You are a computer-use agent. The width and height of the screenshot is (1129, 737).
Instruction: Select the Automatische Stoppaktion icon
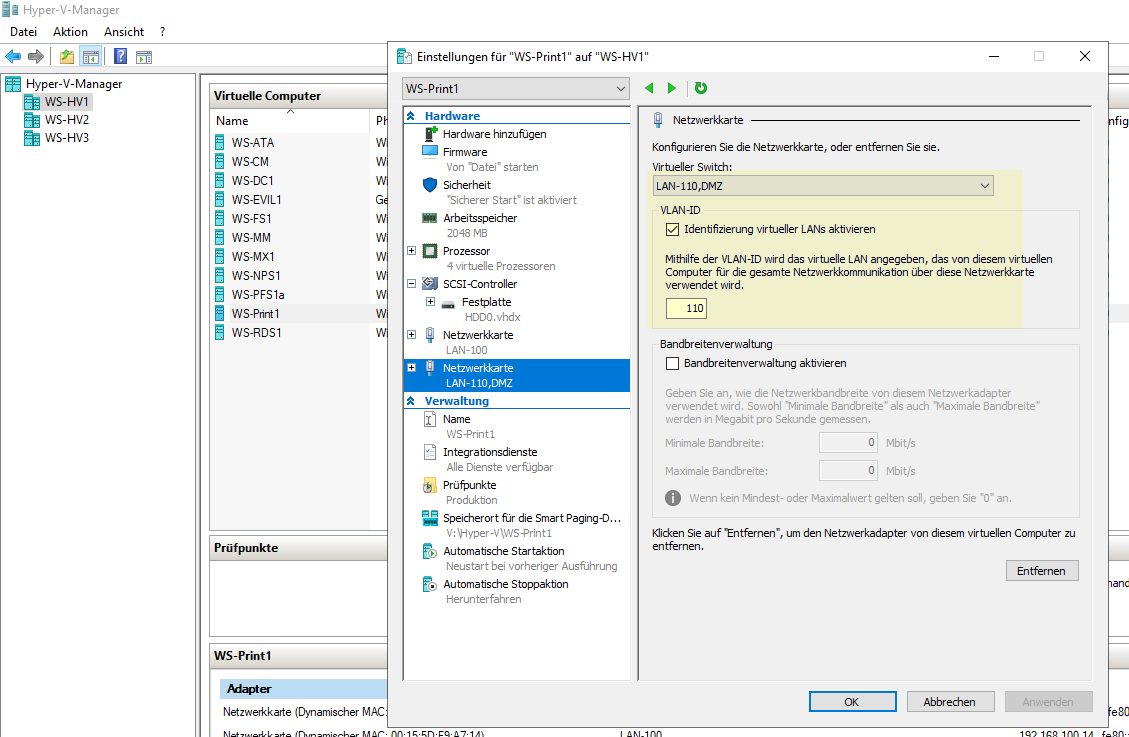pos(430,584)
